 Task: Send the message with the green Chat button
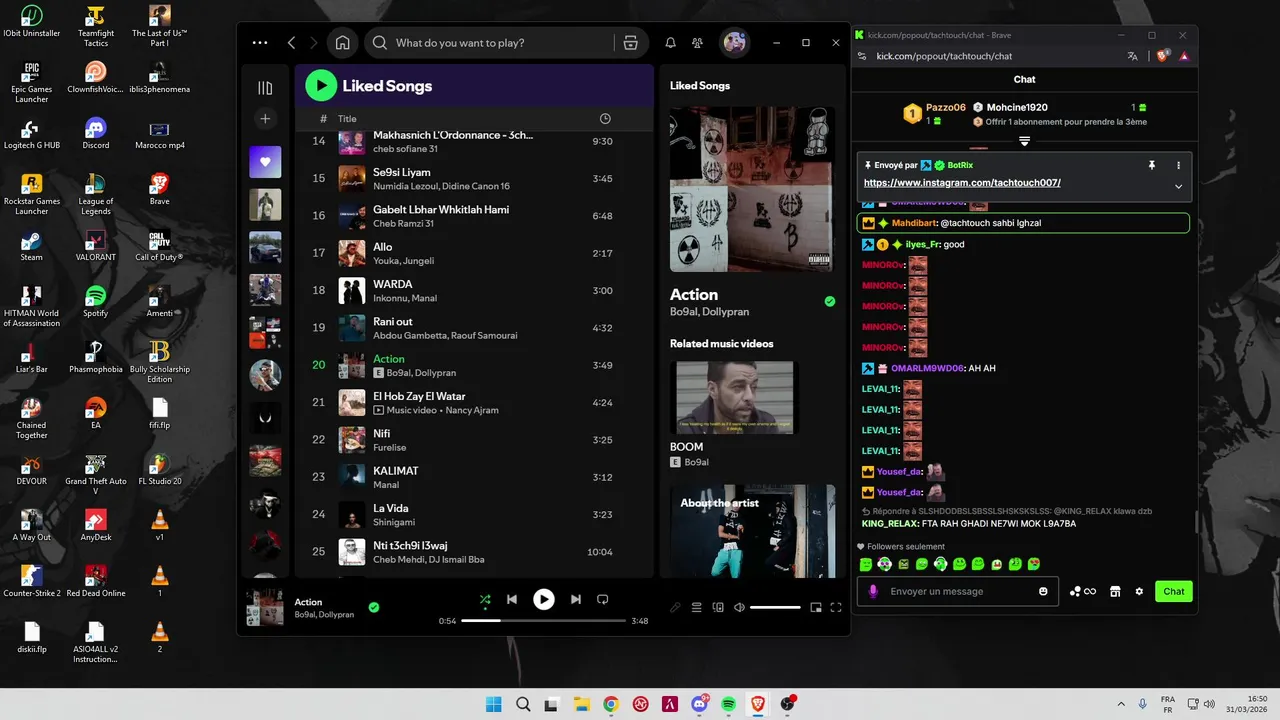tap(1174, 591)
